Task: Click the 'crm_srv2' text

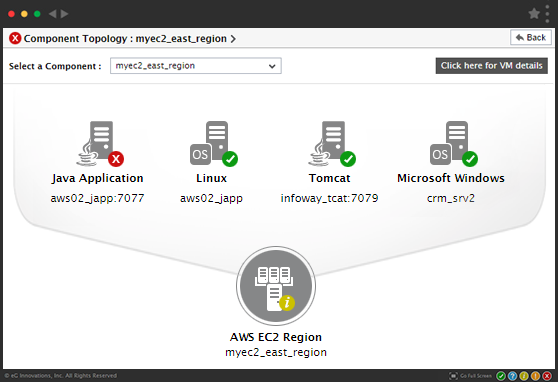Action: click(451, 198)
